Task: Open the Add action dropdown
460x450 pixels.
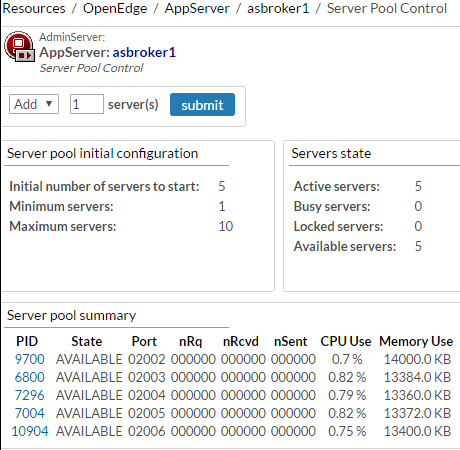Action: (34, 104)
